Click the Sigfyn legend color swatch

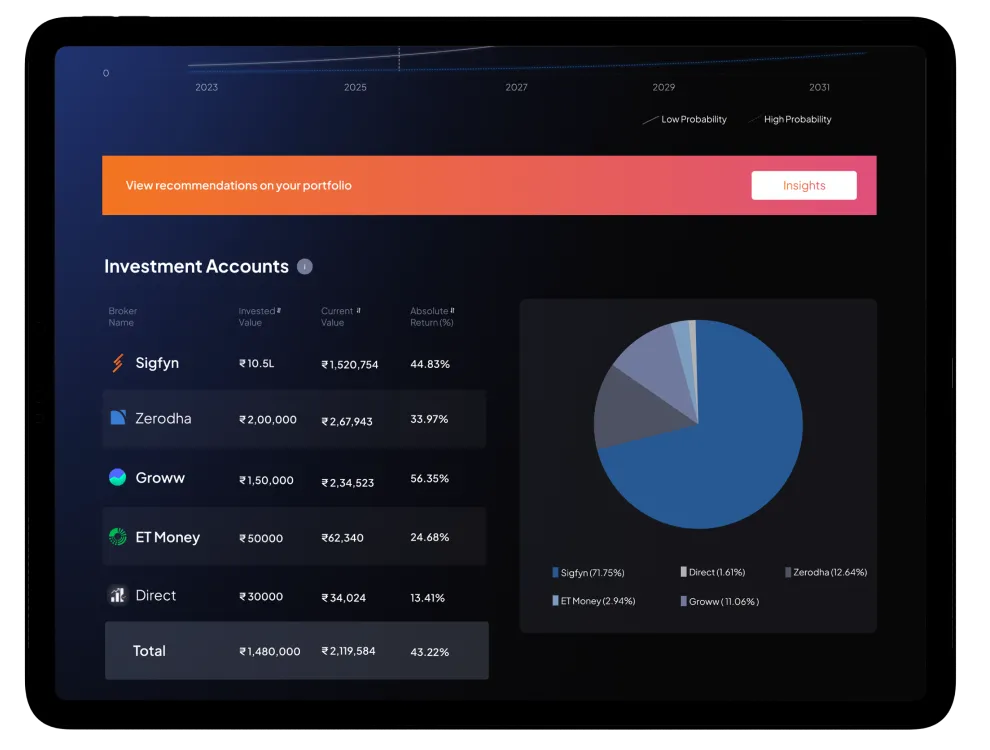(556, 573)
